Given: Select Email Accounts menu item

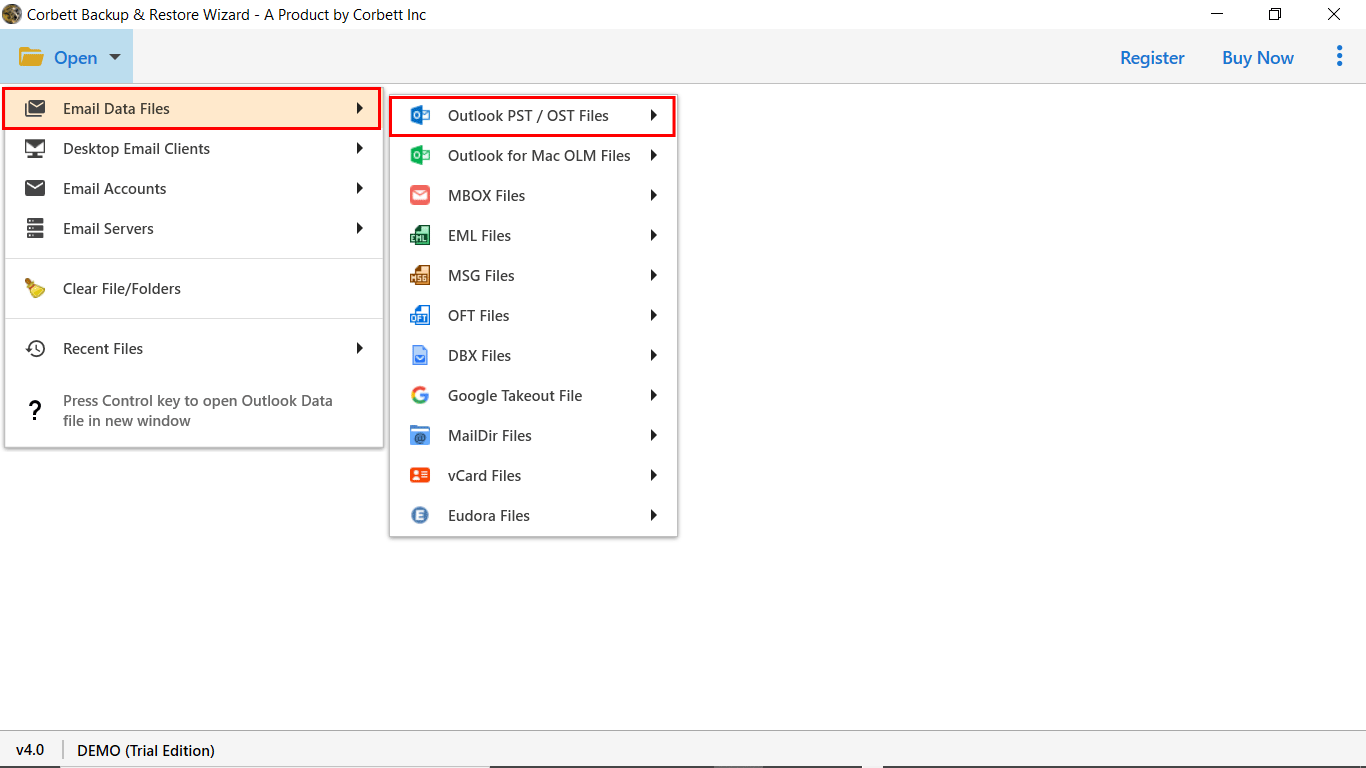Looking at the screenshot, I should [x=192, y=189].
